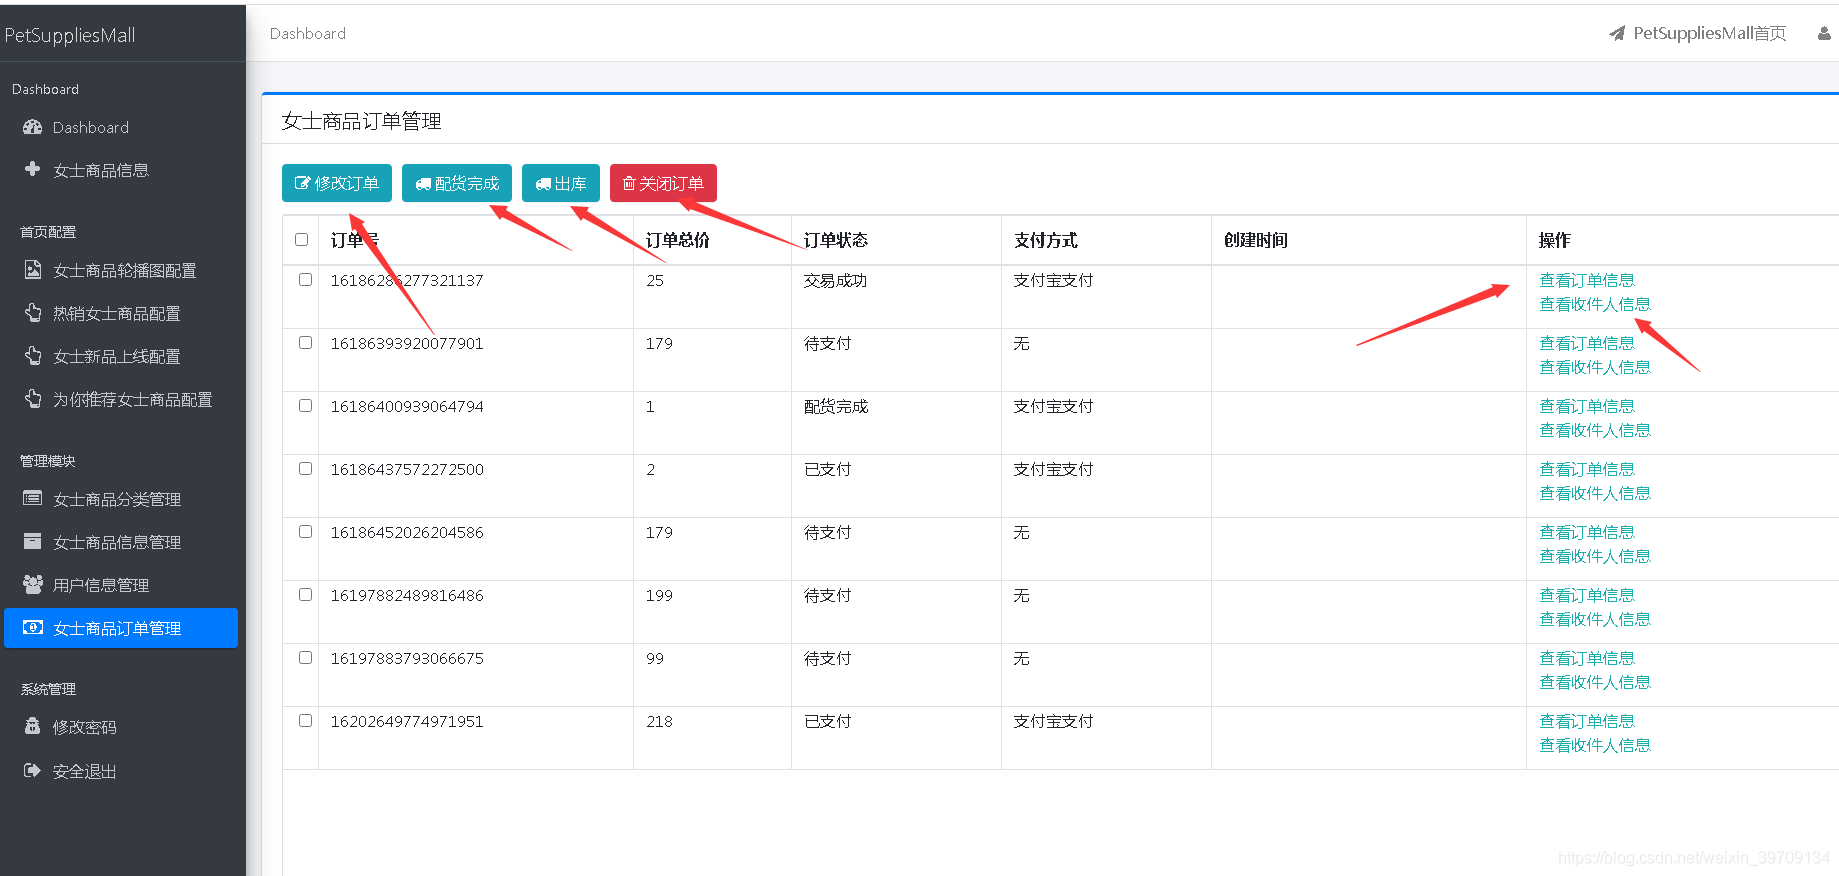Screen dimensions: 1839x876
Task: Click the list icon beside 女士商品分类管理
Action: (33, 498)
